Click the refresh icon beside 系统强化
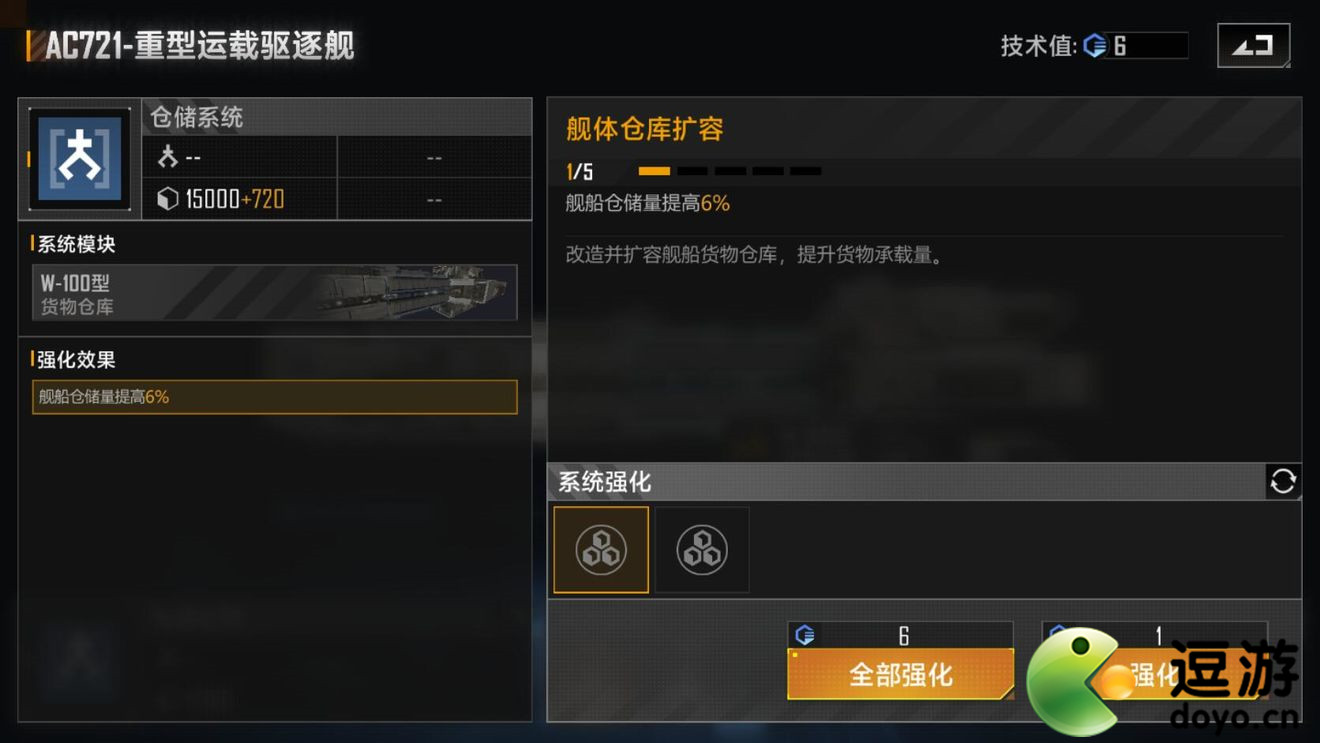1320x743 pixels. tap(1283, 481)
